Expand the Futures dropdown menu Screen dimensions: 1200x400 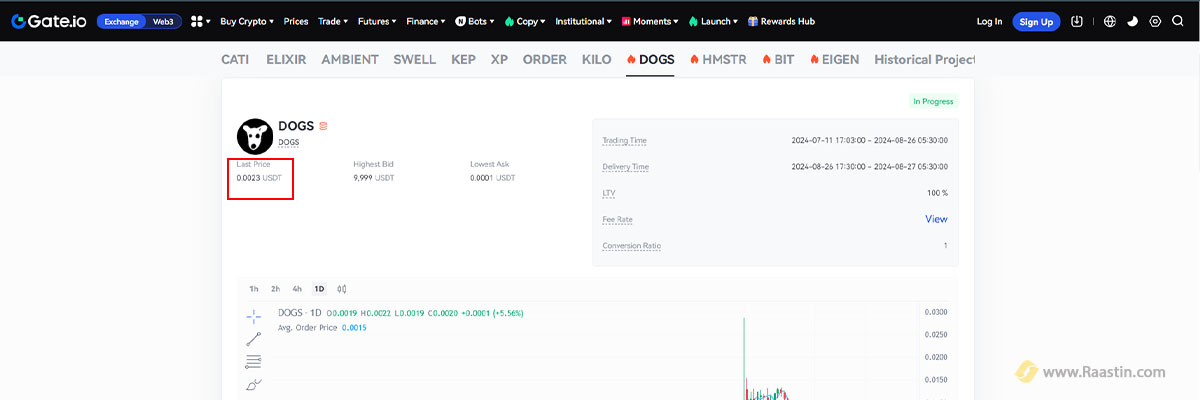377,21
